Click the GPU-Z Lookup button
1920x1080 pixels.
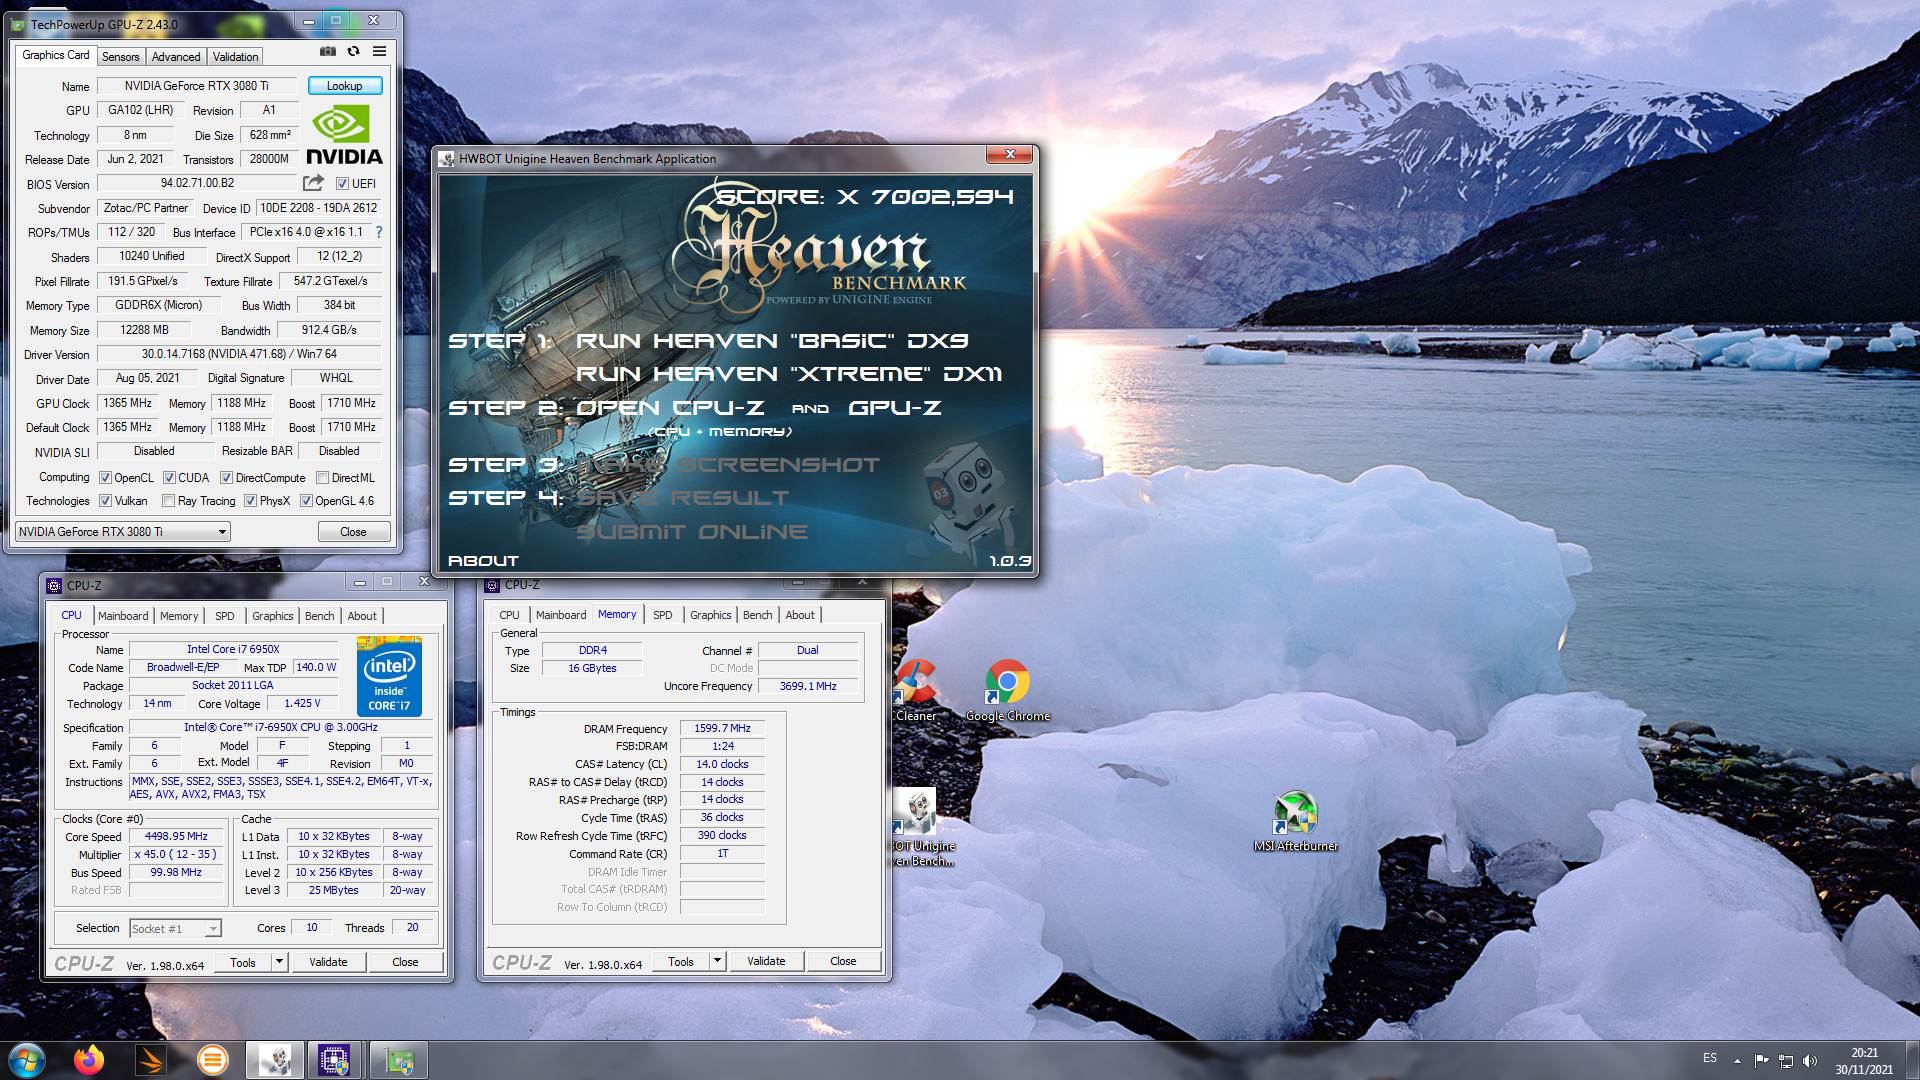(344, 86)
